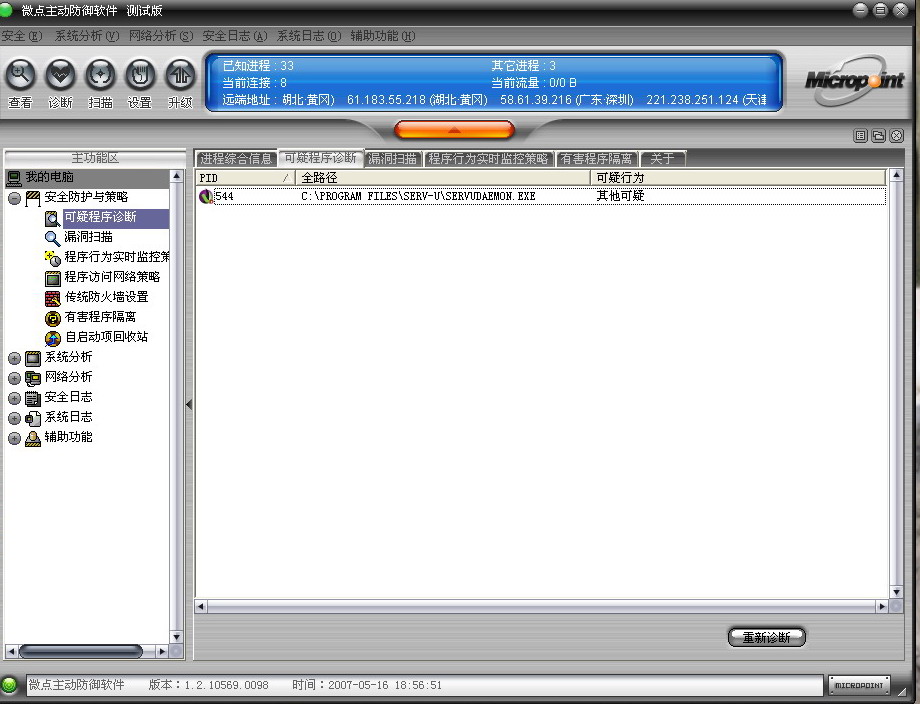Click the green status indicator in status bar
Image resolution: width=920 pixels, height=704 pixels.
[9, 685]
